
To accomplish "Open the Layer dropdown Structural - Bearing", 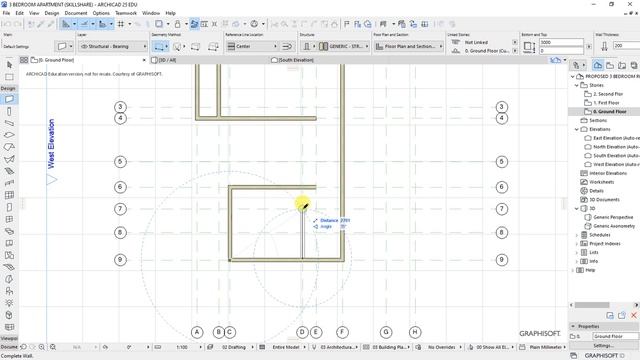I will pos(113,47).
